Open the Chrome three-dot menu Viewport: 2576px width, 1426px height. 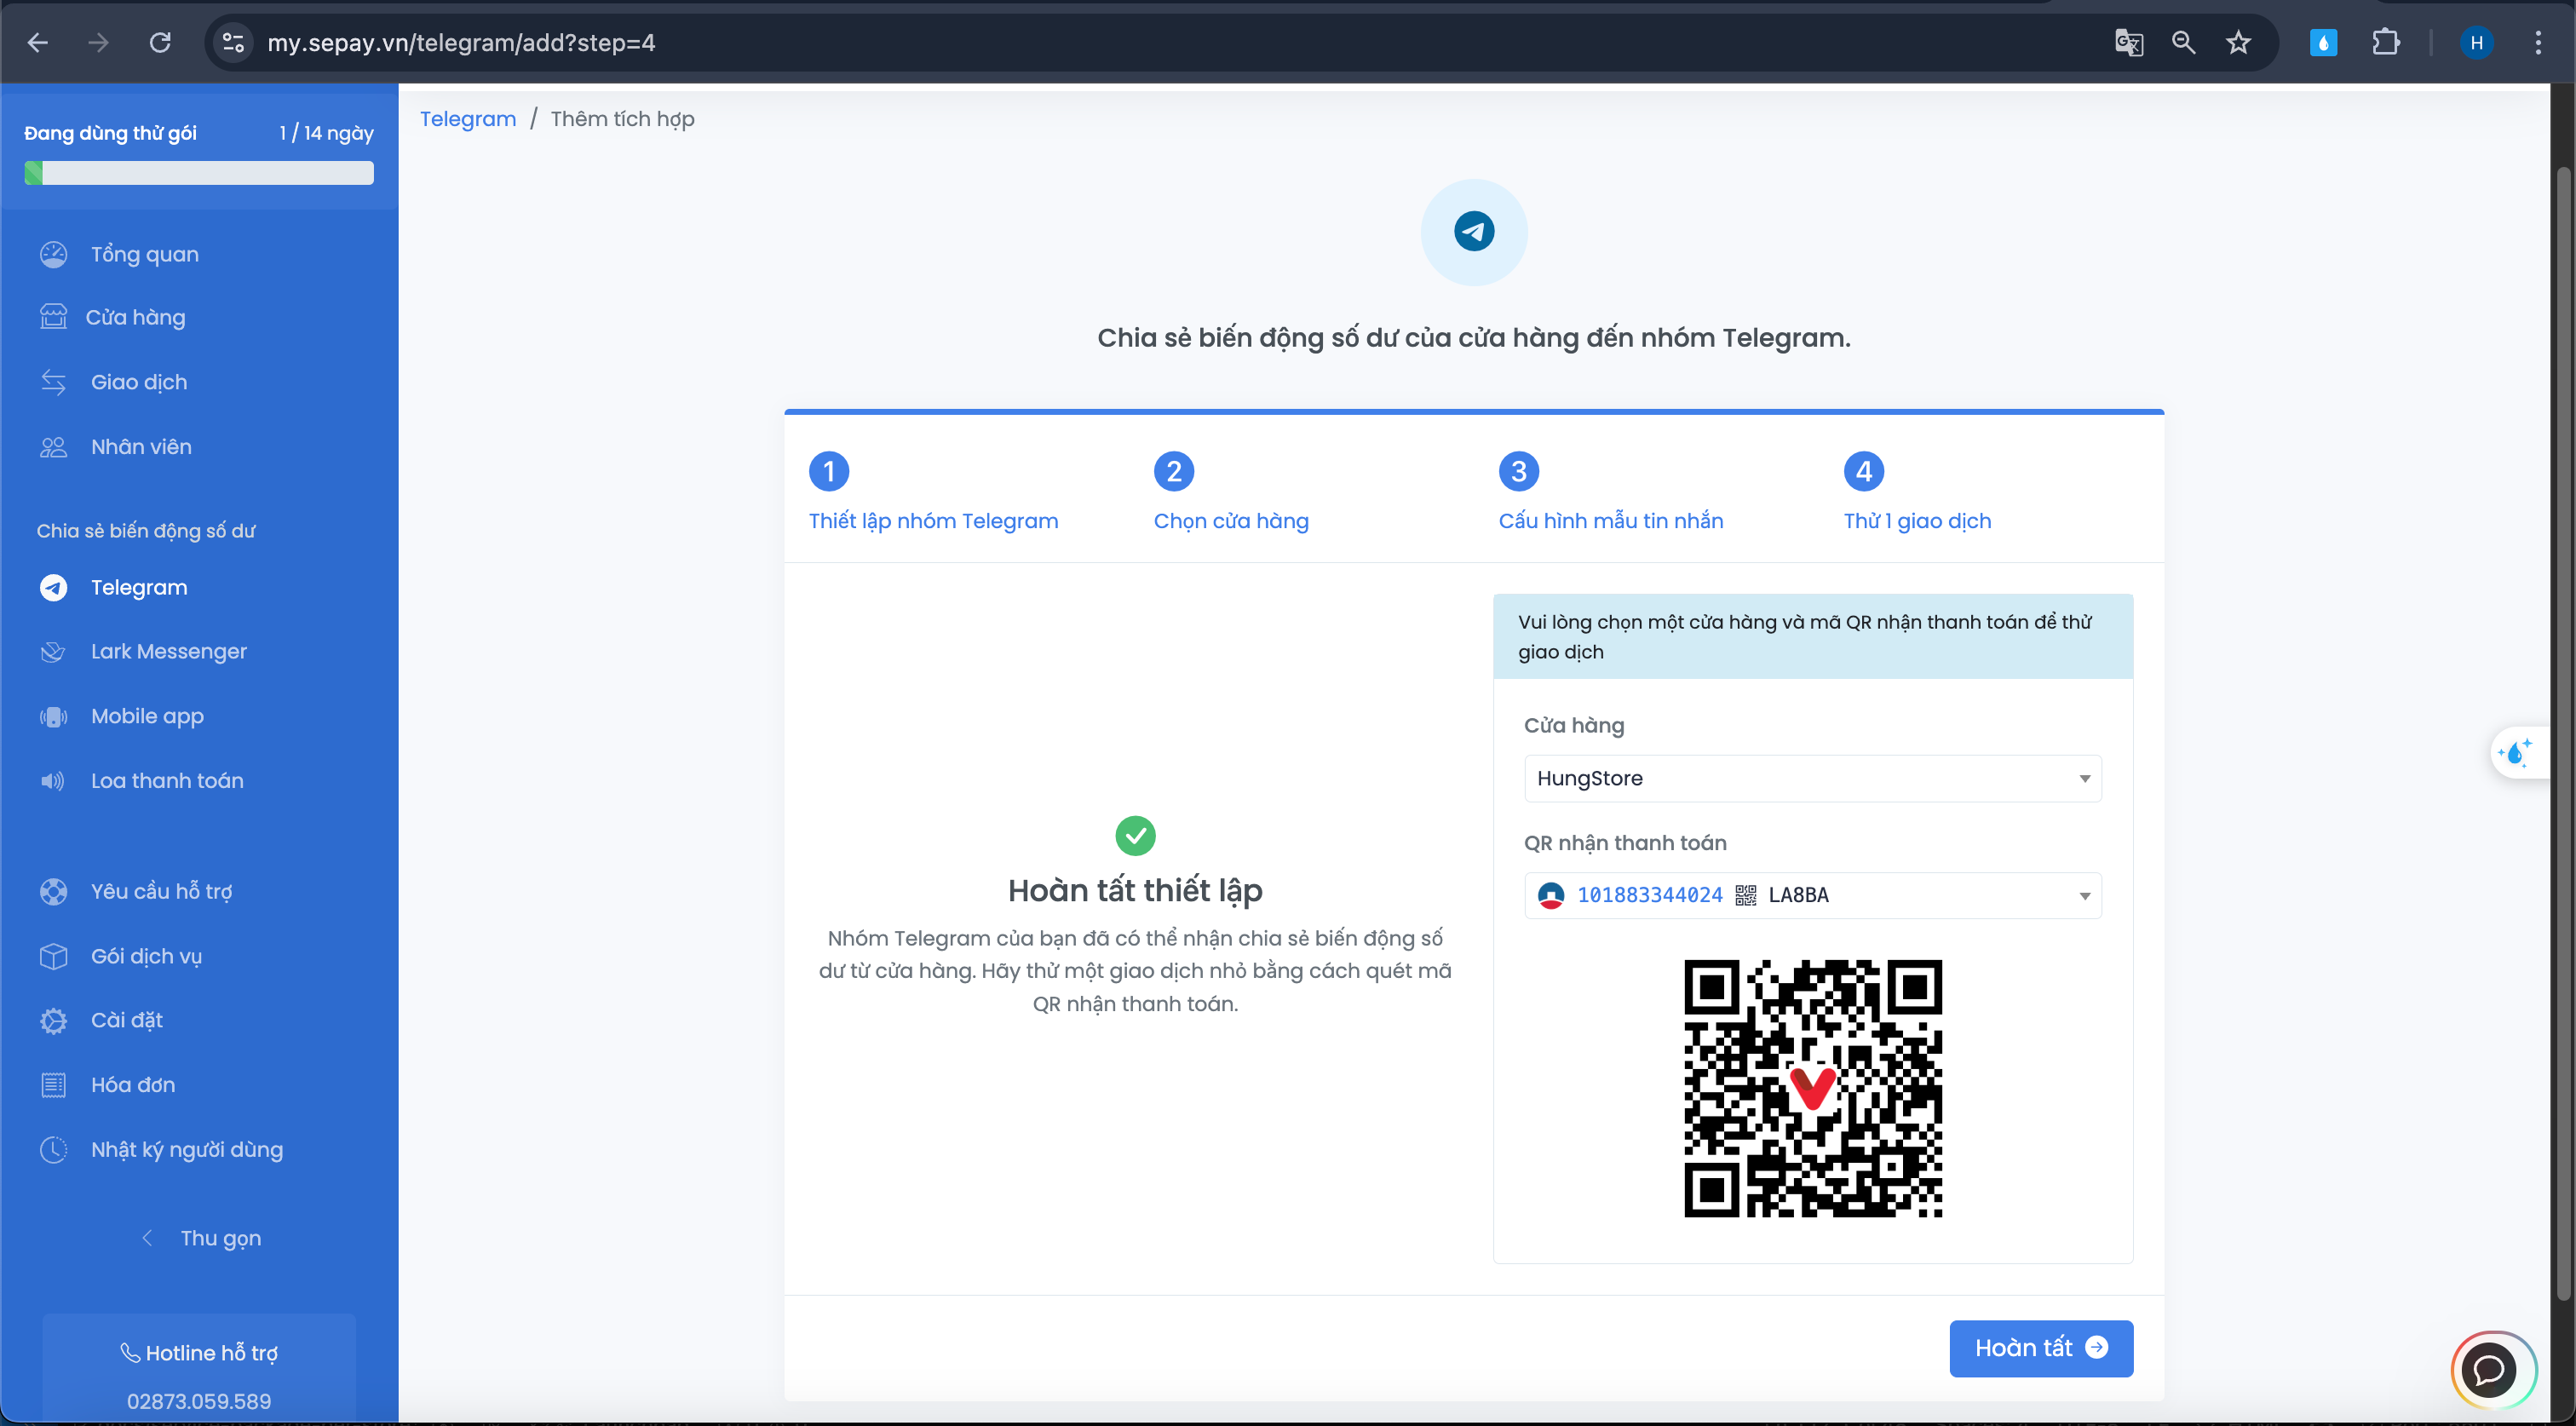(x=2538, y=43)
